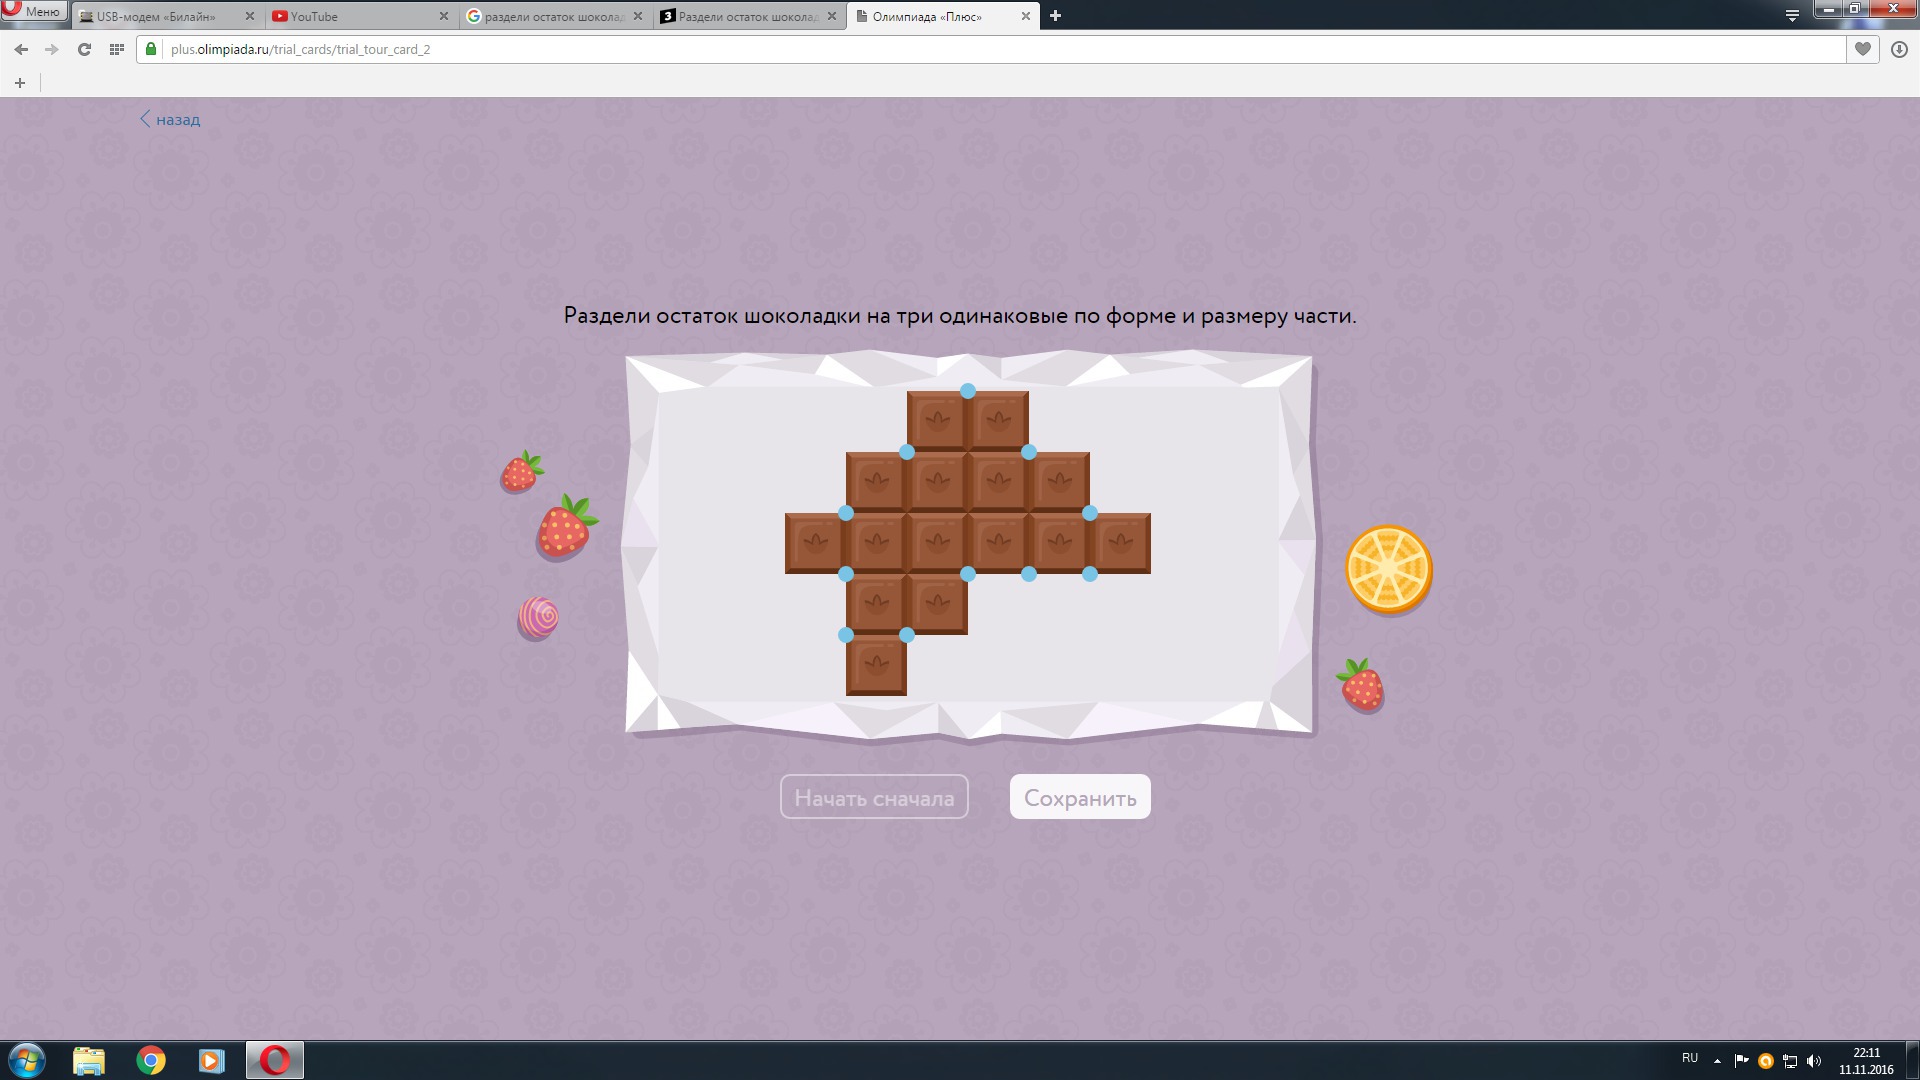Open Opera Speed Dial grid icon
Viewport: 1920px width, 1080px height.
[116, 49]
